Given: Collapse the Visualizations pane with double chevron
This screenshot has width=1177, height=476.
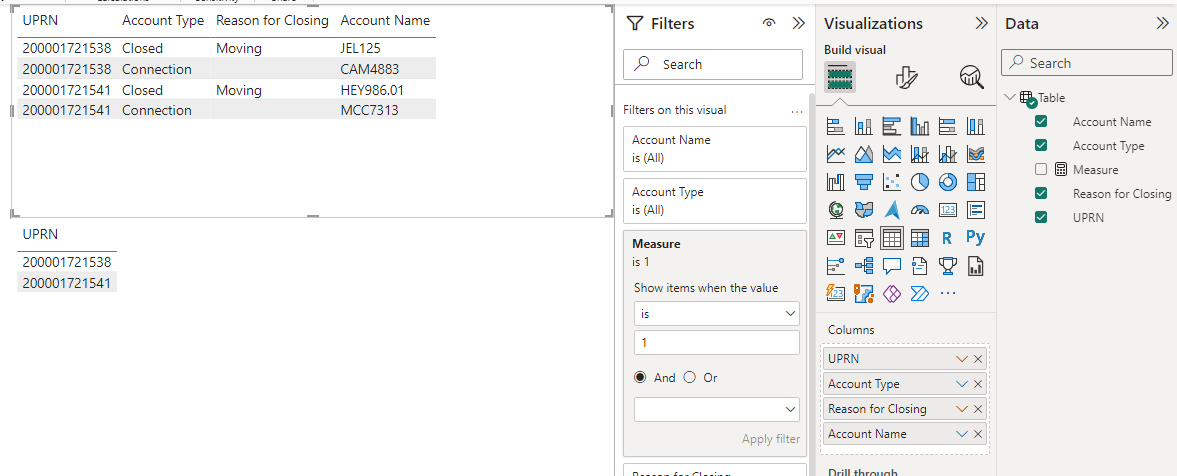Looking at the screenshot, I should point(981,23).
